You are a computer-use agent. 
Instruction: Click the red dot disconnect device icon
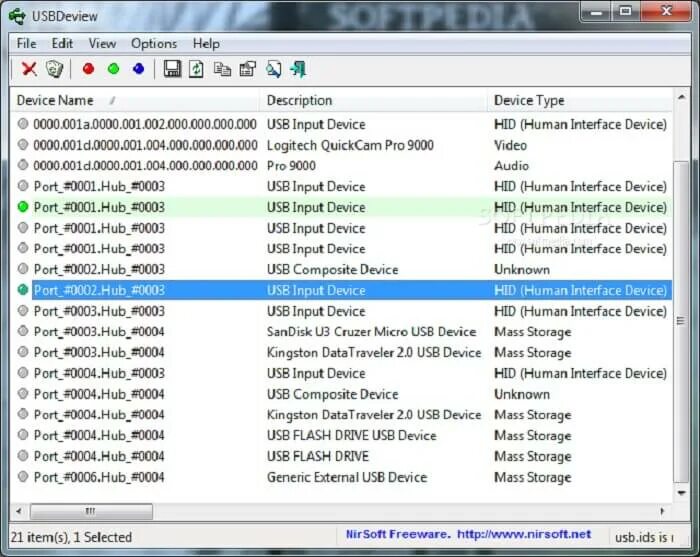pos(88,69)
